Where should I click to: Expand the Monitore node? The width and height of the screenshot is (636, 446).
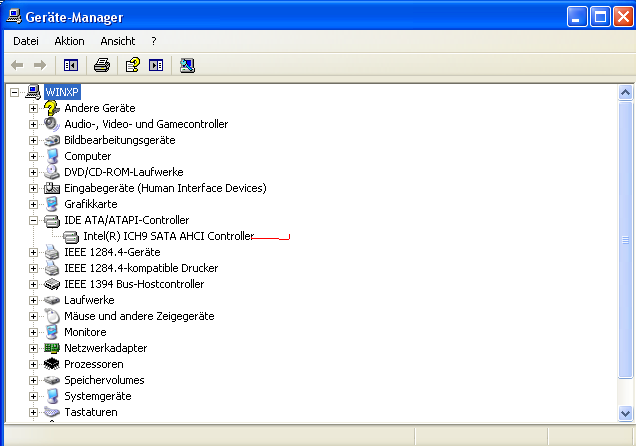[33, 332]
